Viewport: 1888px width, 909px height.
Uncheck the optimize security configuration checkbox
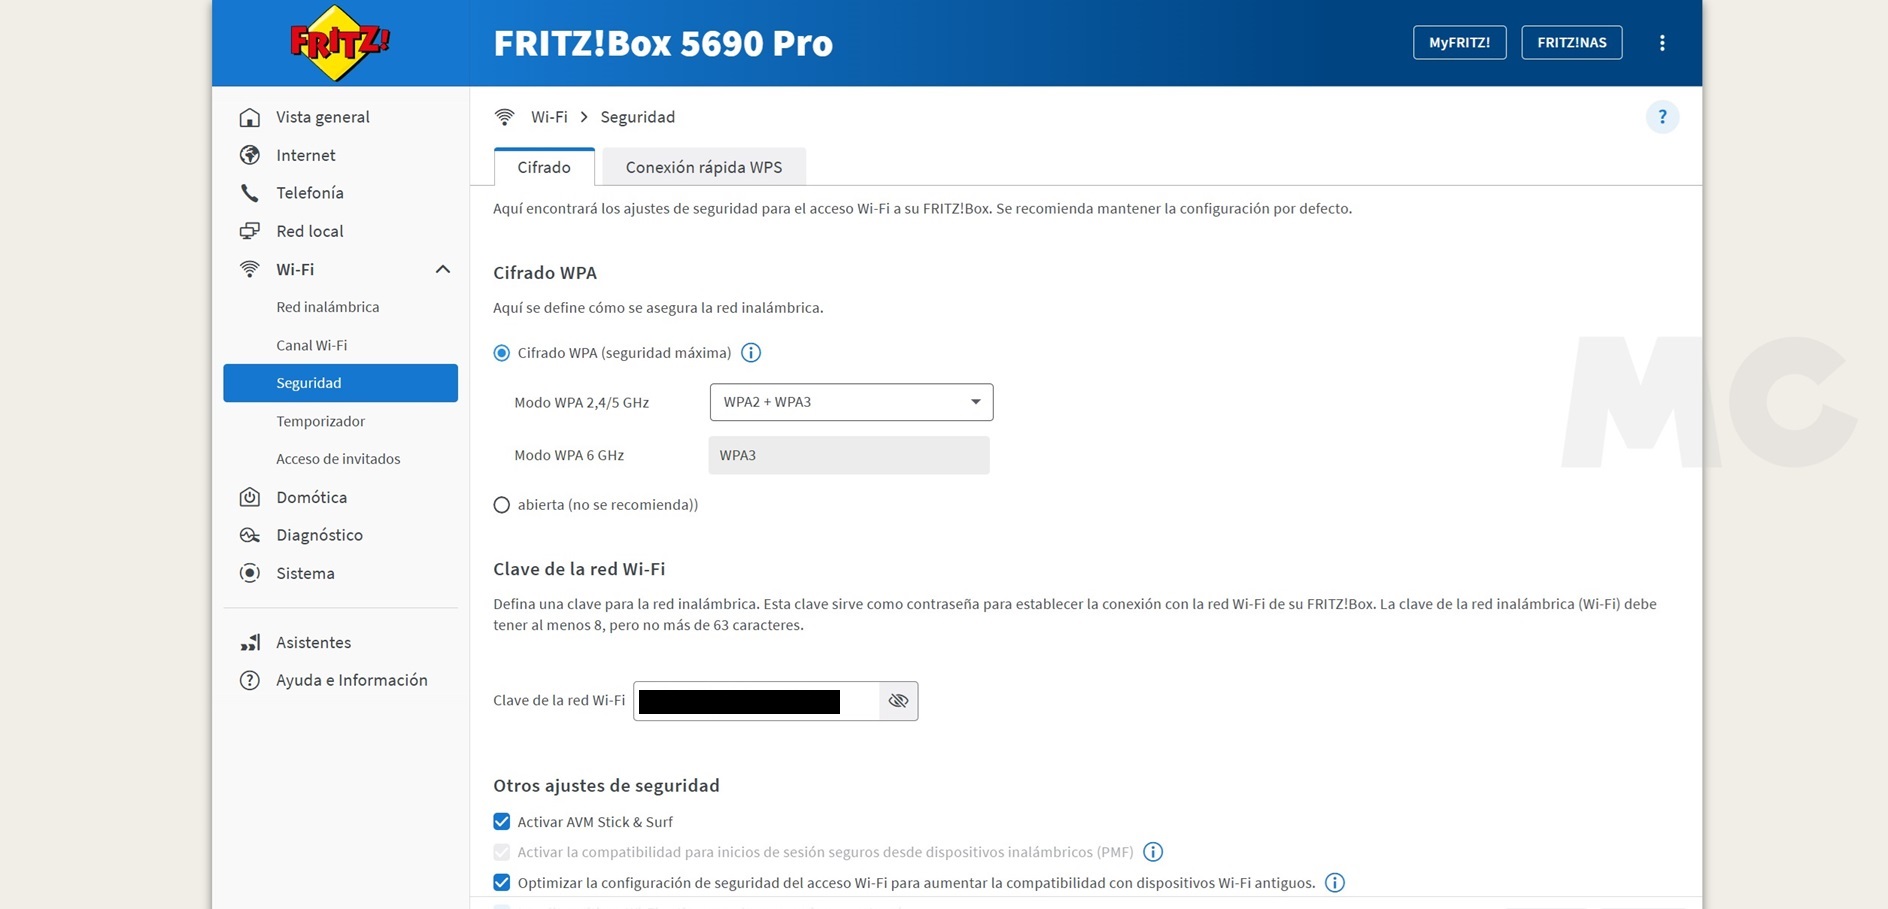point(502,883)
